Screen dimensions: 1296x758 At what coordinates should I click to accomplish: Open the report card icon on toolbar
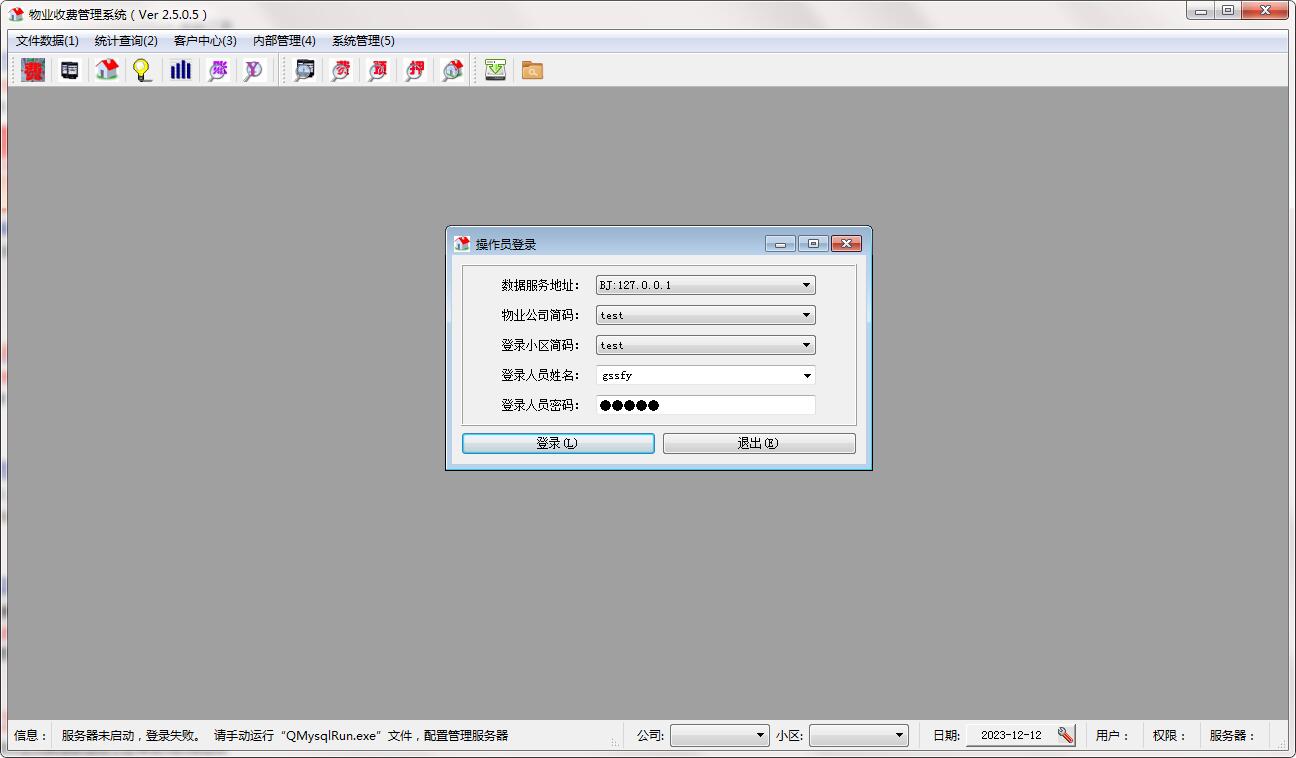69,70
